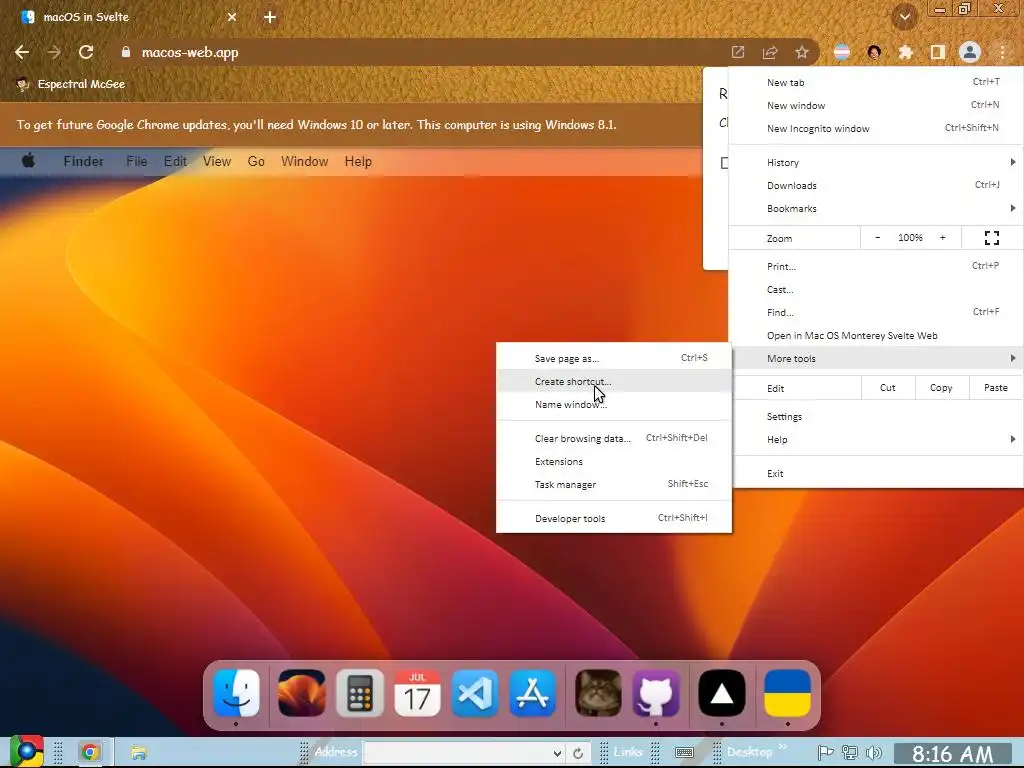Open Settings from the Chrome menu
This screenshot has width=1024, height=768.
pos(876,417)
